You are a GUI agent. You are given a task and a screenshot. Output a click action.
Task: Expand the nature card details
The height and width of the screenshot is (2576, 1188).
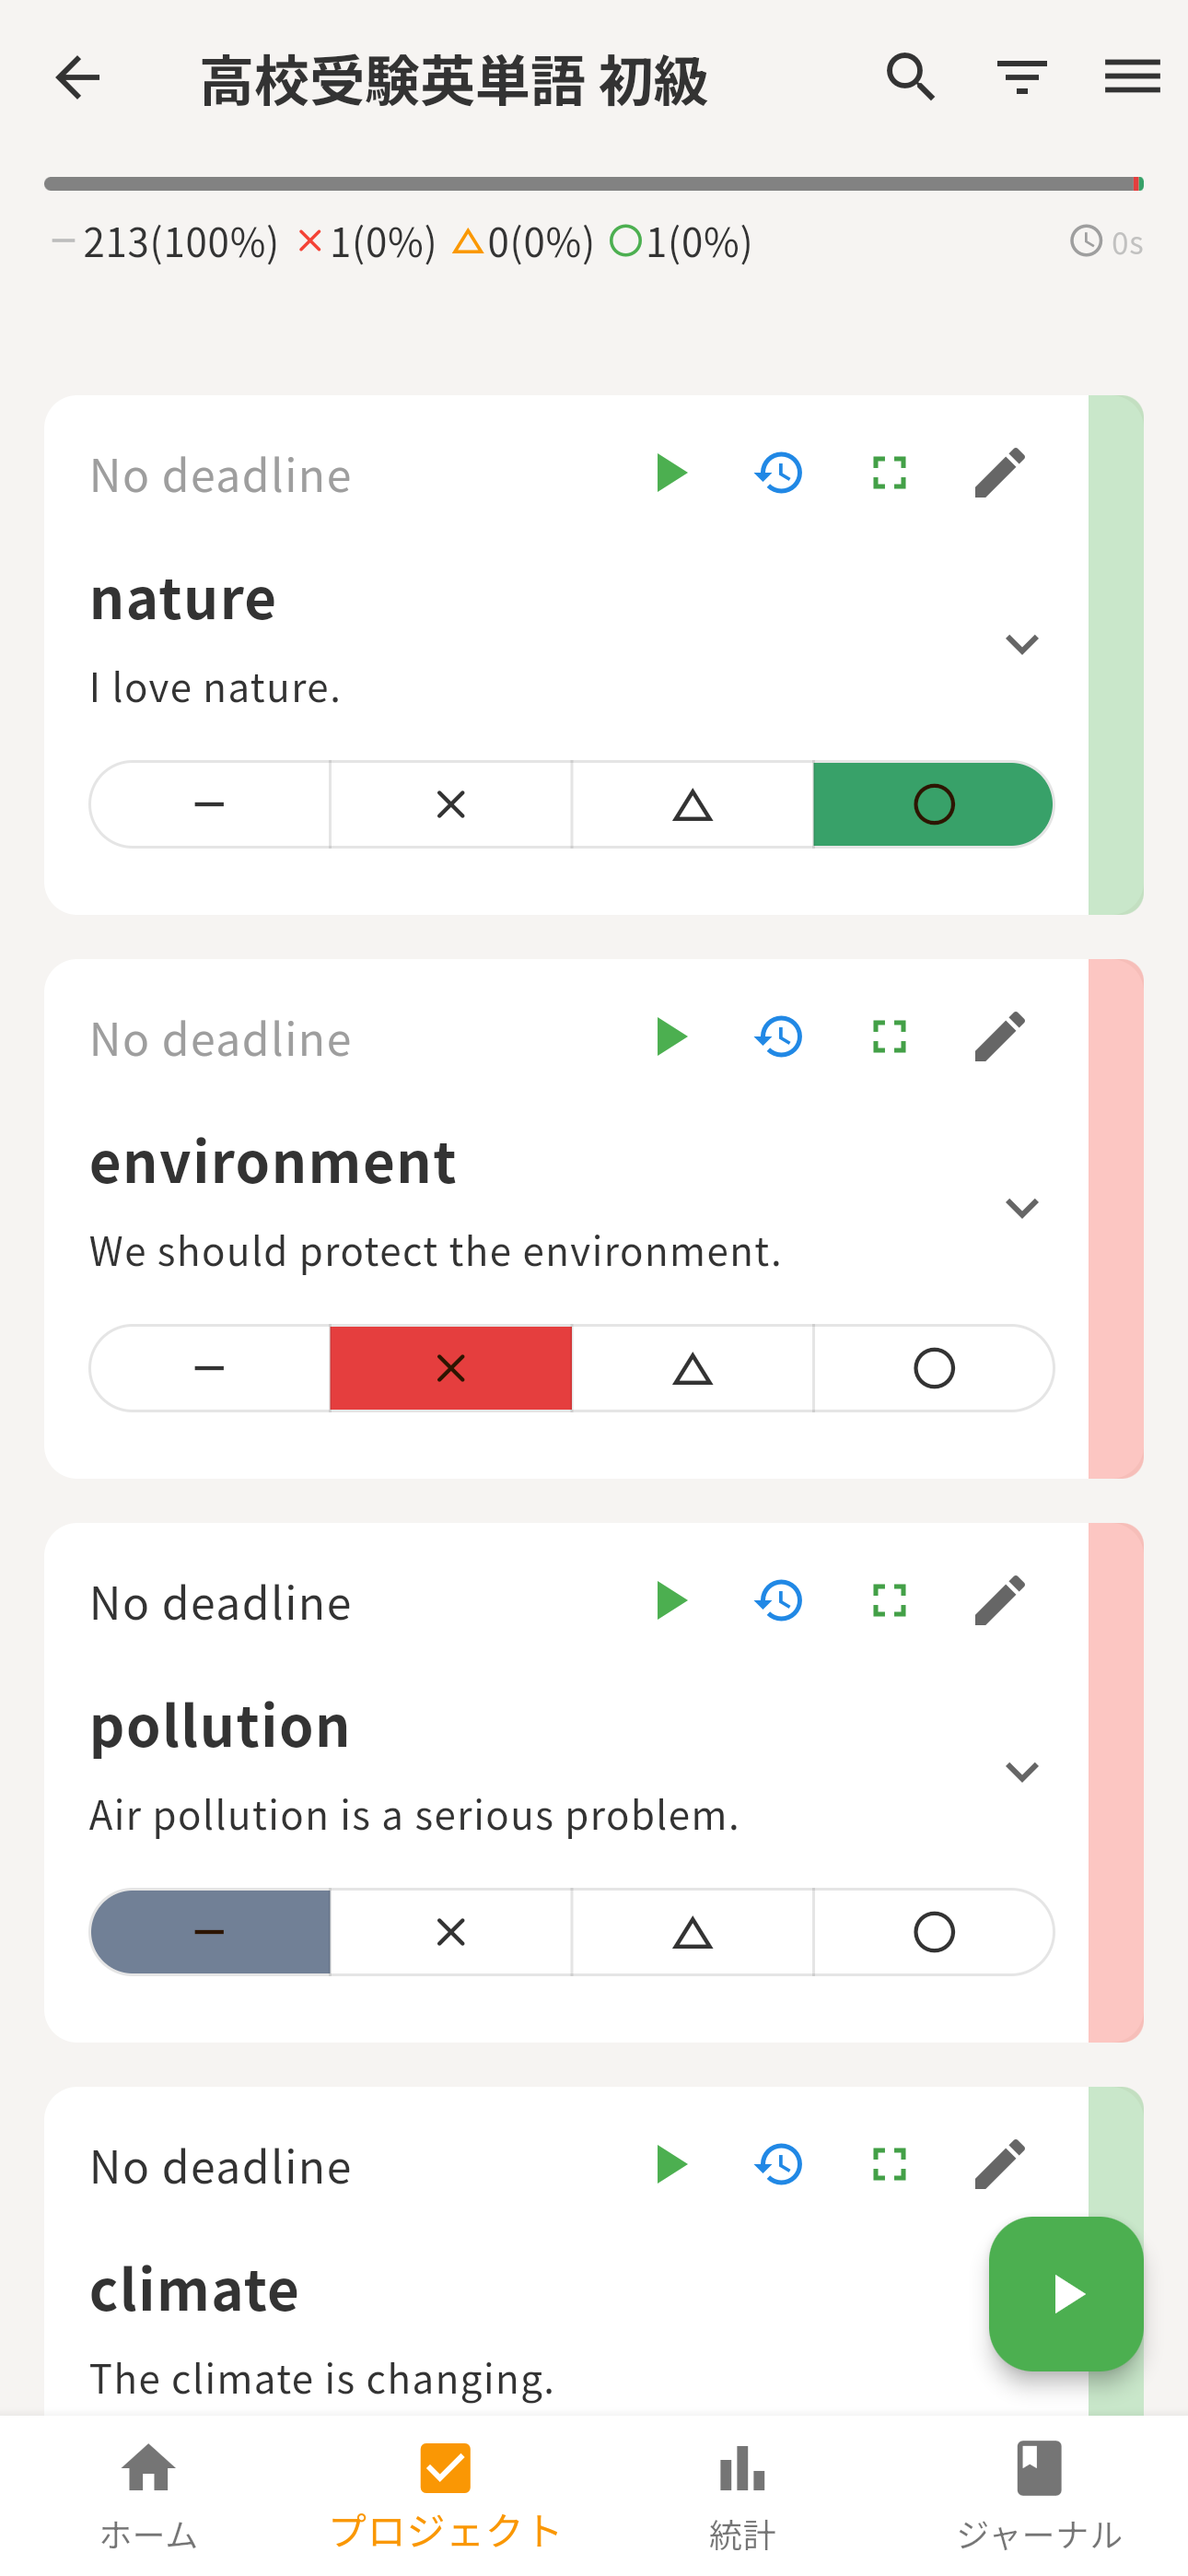pyautogui.click(x=1021, y=644)
